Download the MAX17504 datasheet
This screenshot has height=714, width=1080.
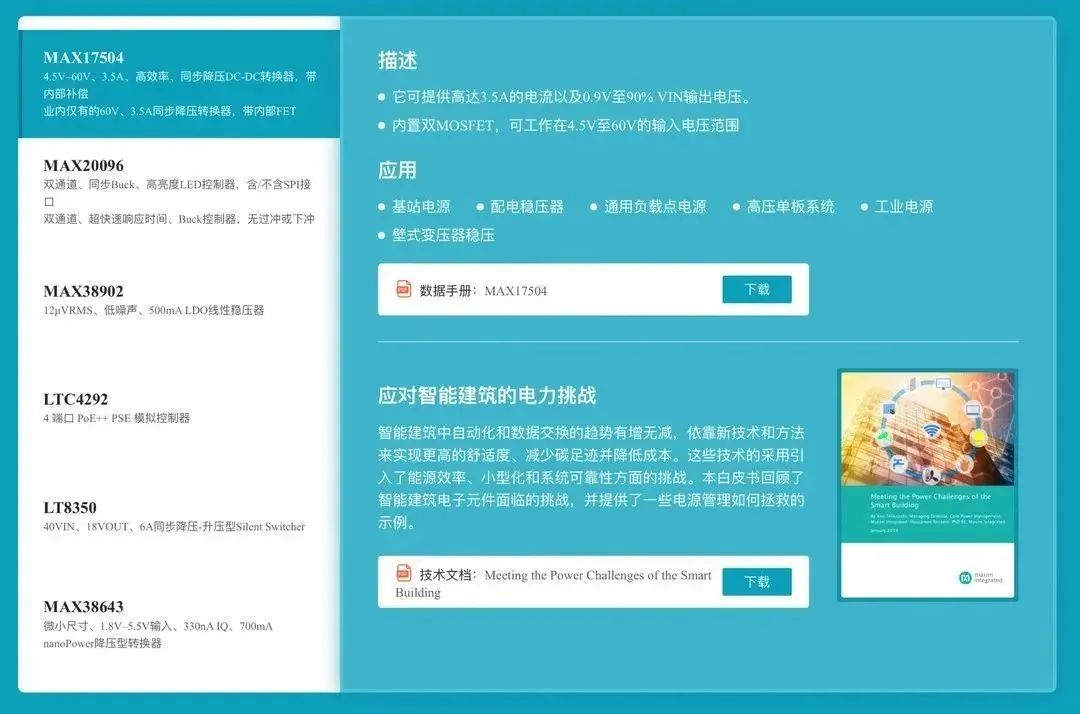tap(756, 290)
